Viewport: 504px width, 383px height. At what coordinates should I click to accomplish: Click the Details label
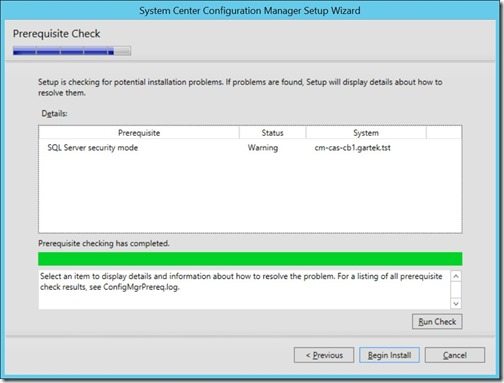[54, 114]
